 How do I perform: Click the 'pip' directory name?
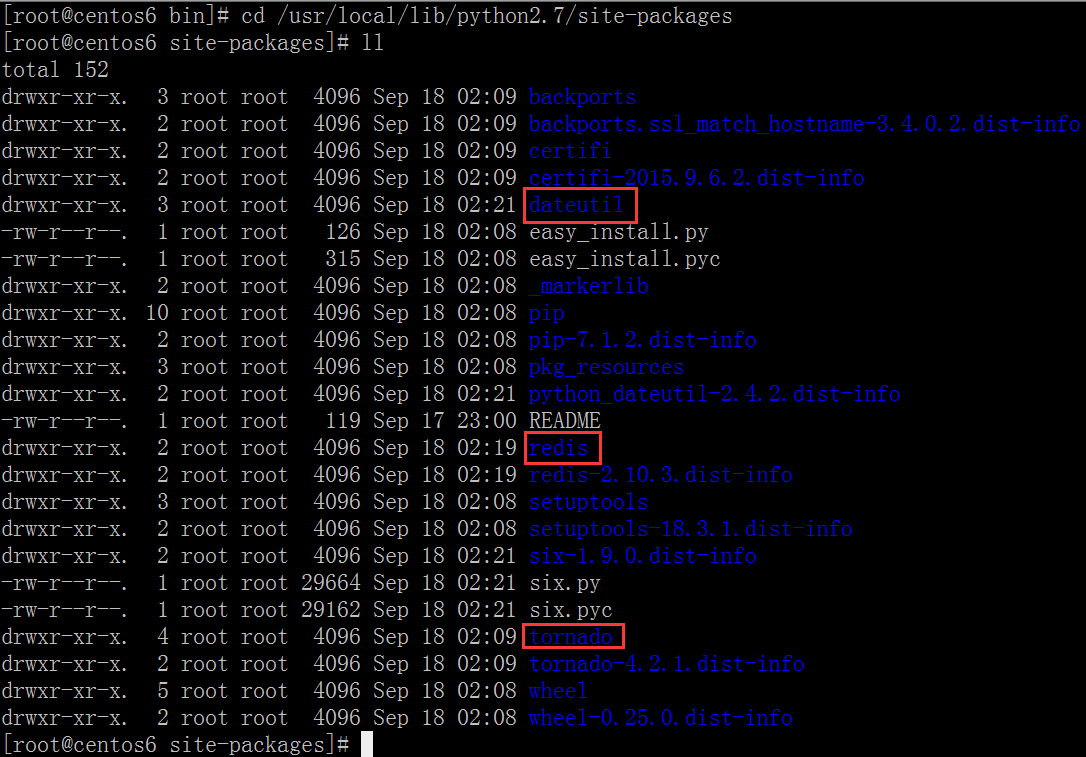(x=546, y=313)
